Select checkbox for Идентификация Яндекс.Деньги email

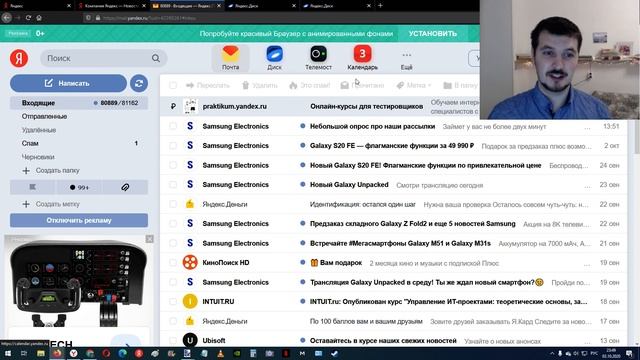pos(173,204)
